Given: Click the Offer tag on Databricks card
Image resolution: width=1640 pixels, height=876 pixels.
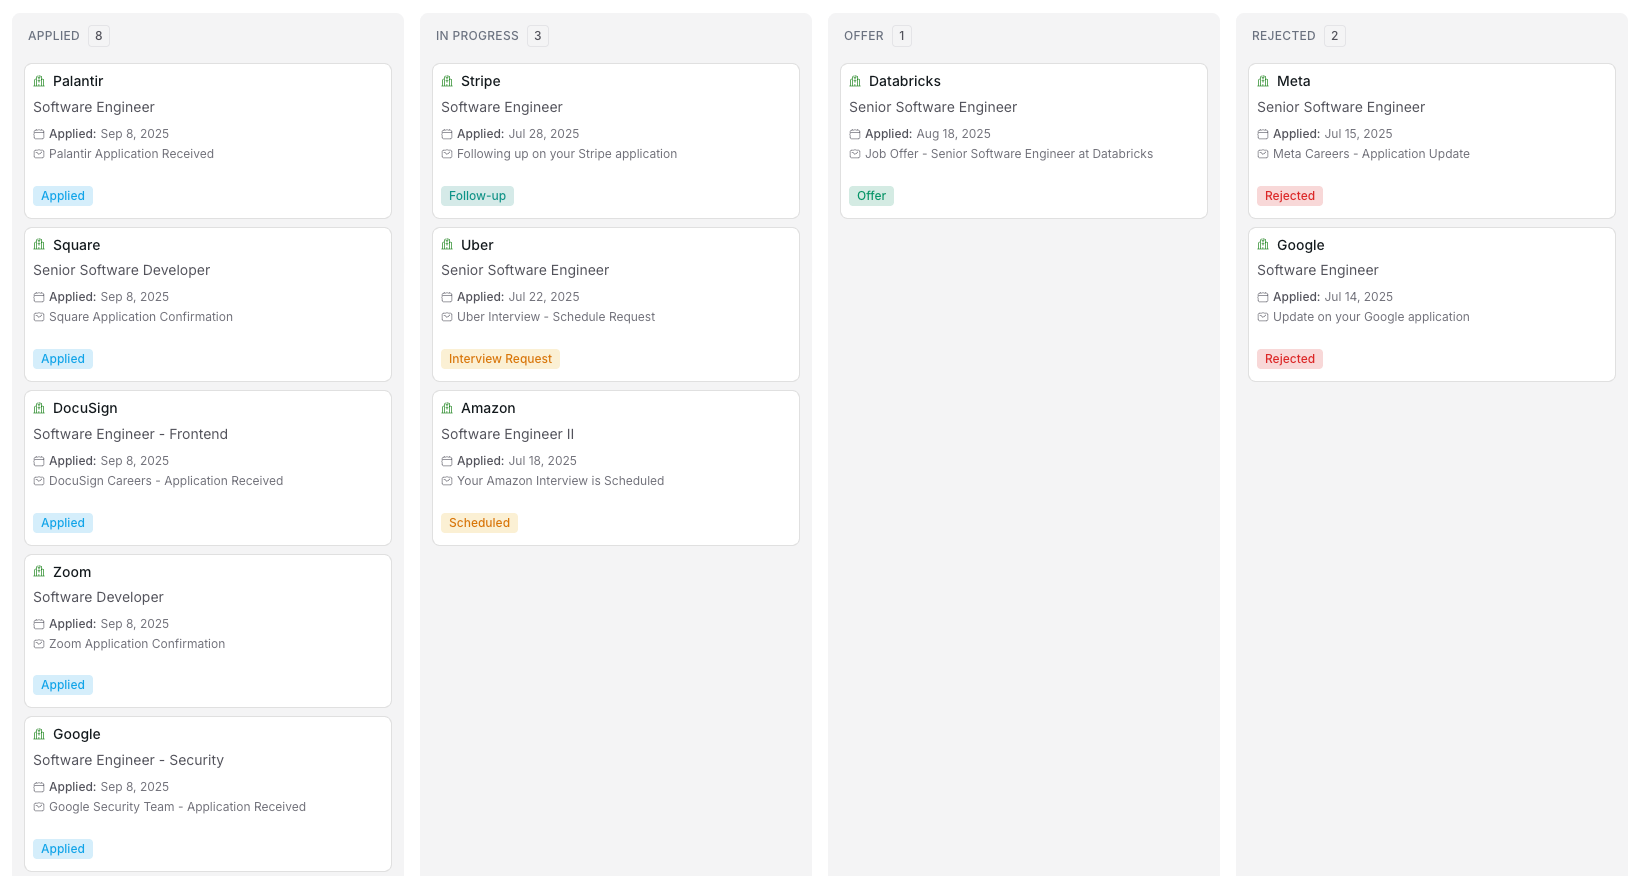Looking at the screenshot, I should [x=871, y=196].
